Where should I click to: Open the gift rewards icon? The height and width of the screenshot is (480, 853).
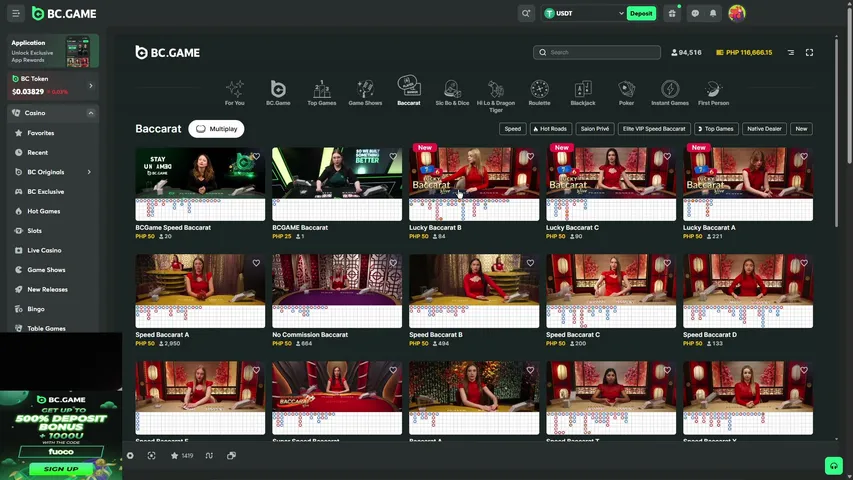[672, 14]
